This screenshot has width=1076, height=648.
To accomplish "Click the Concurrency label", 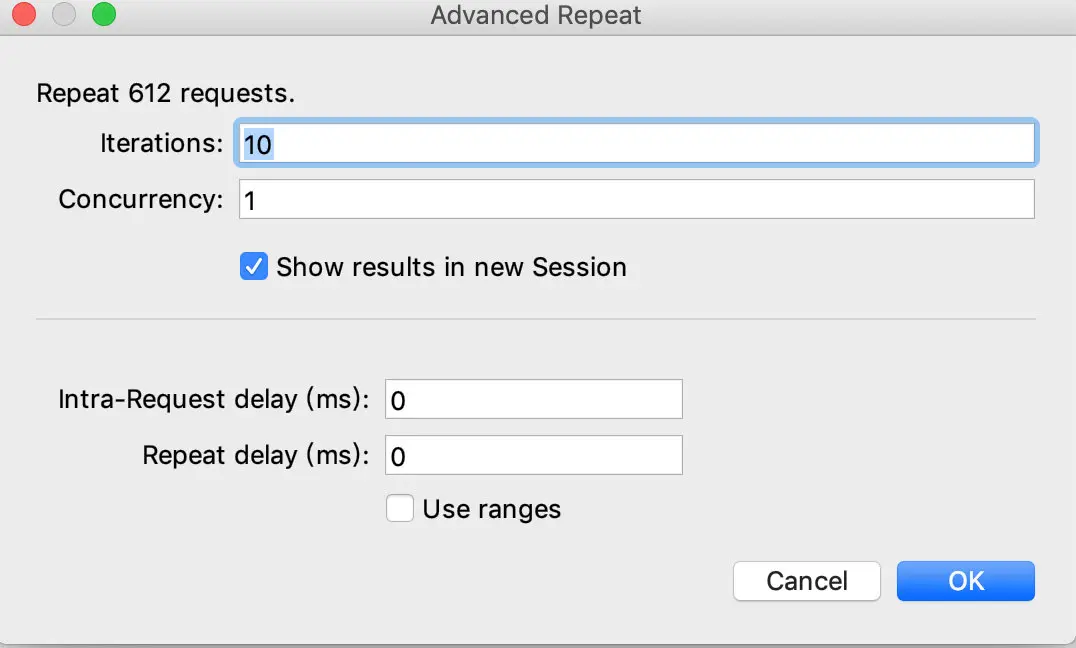I will click(x=141, y=199).
